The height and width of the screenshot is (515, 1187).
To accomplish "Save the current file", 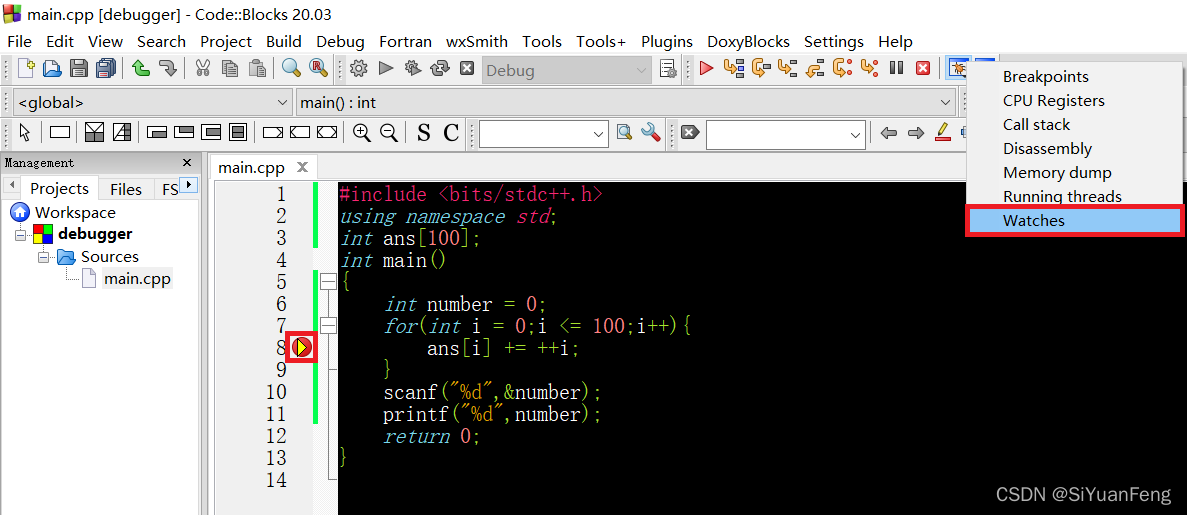I will [x=79, y=69].
